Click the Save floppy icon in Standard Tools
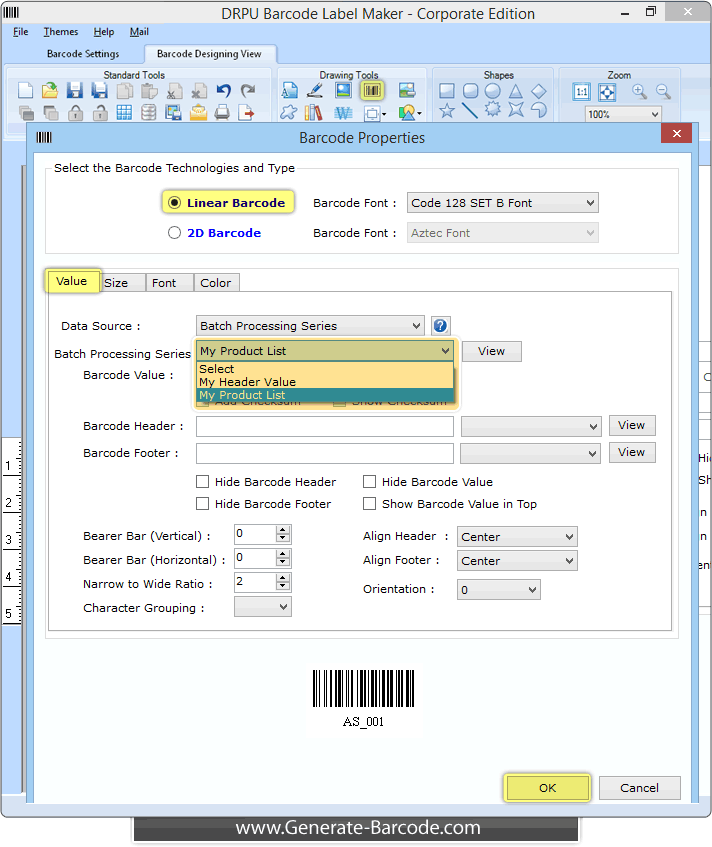Screen dimensions: 712x847 coord(75,90)
